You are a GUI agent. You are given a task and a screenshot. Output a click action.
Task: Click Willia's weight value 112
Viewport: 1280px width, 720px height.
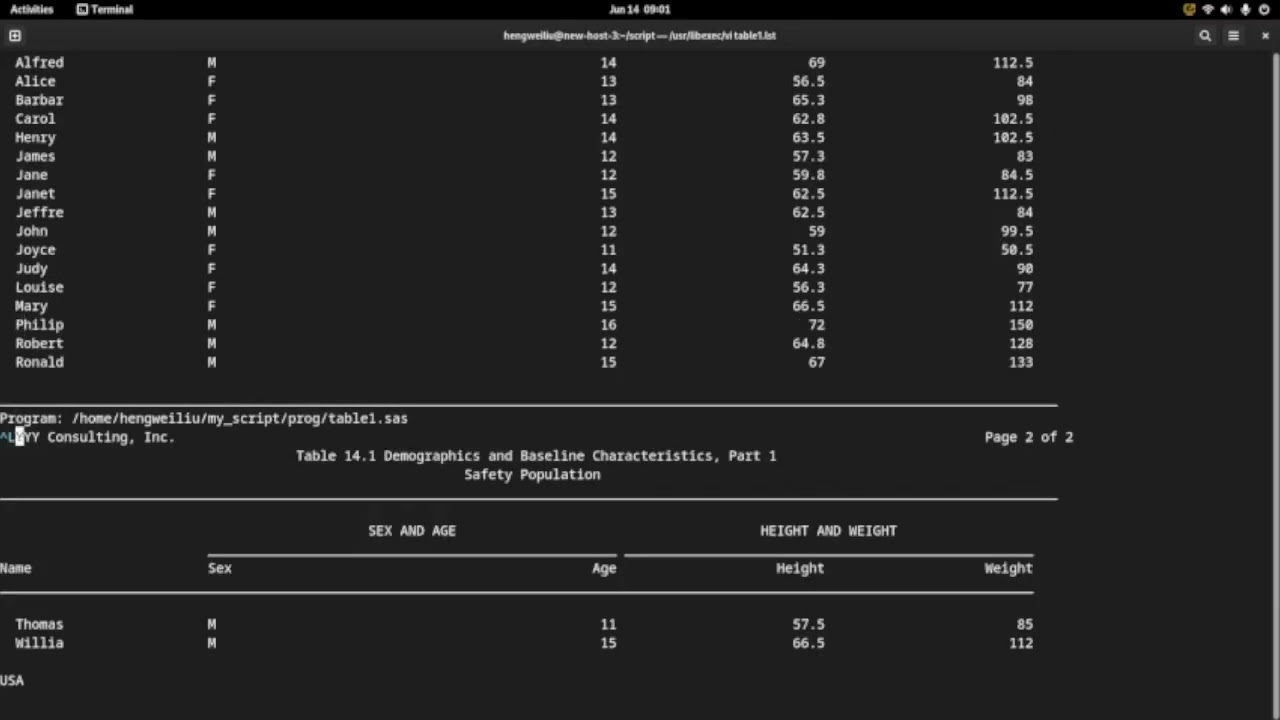[x=1020, y=643]
